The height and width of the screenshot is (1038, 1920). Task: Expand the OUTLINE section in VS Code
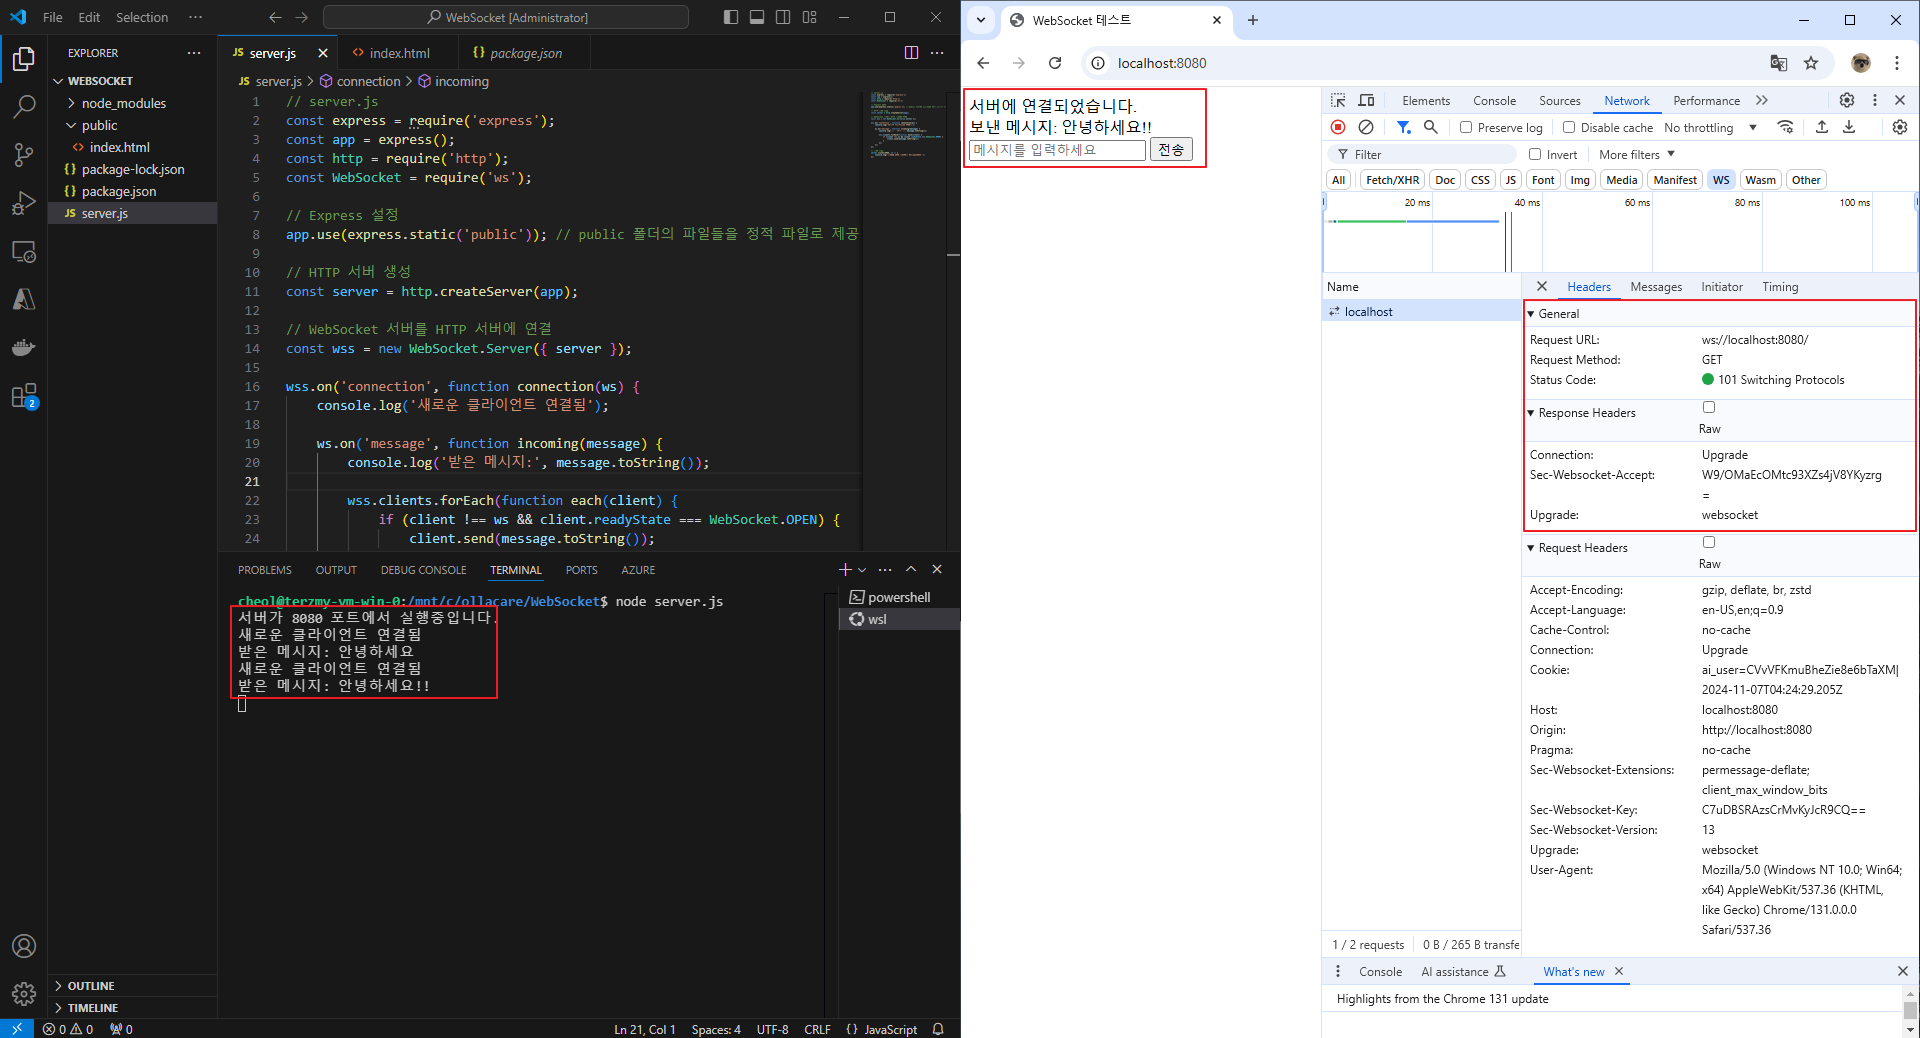[91, 986]
